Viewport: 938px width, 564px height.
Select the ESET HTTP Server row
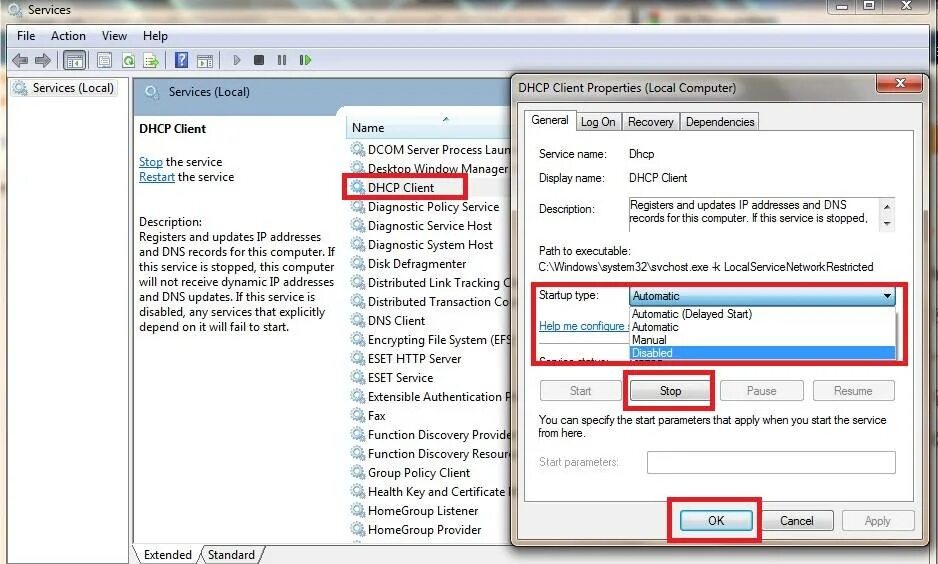[430, 359]
